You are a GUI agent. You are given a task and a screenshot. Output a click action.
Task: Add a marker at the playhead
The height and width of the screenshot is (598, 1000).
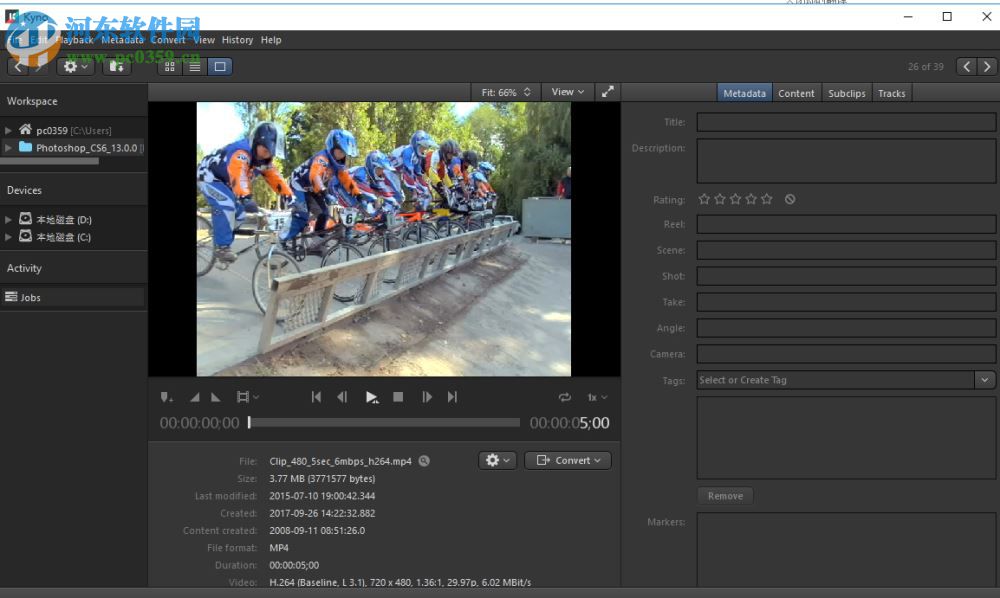(166, 397)
